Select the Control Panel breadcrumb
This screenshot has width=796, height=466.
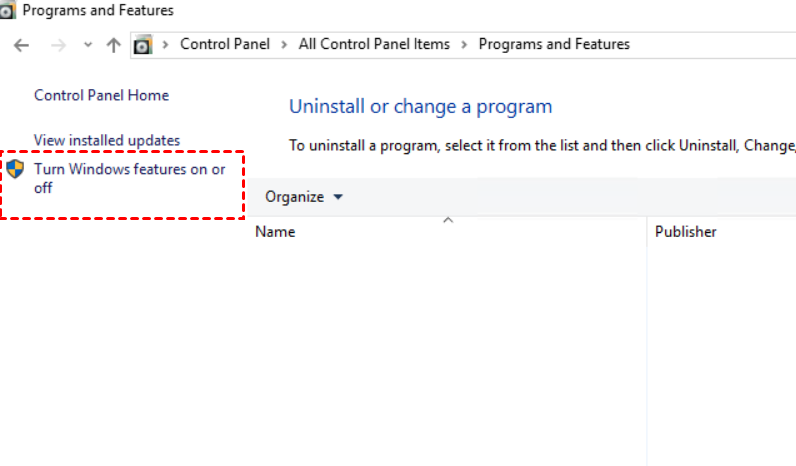point(225,45)
